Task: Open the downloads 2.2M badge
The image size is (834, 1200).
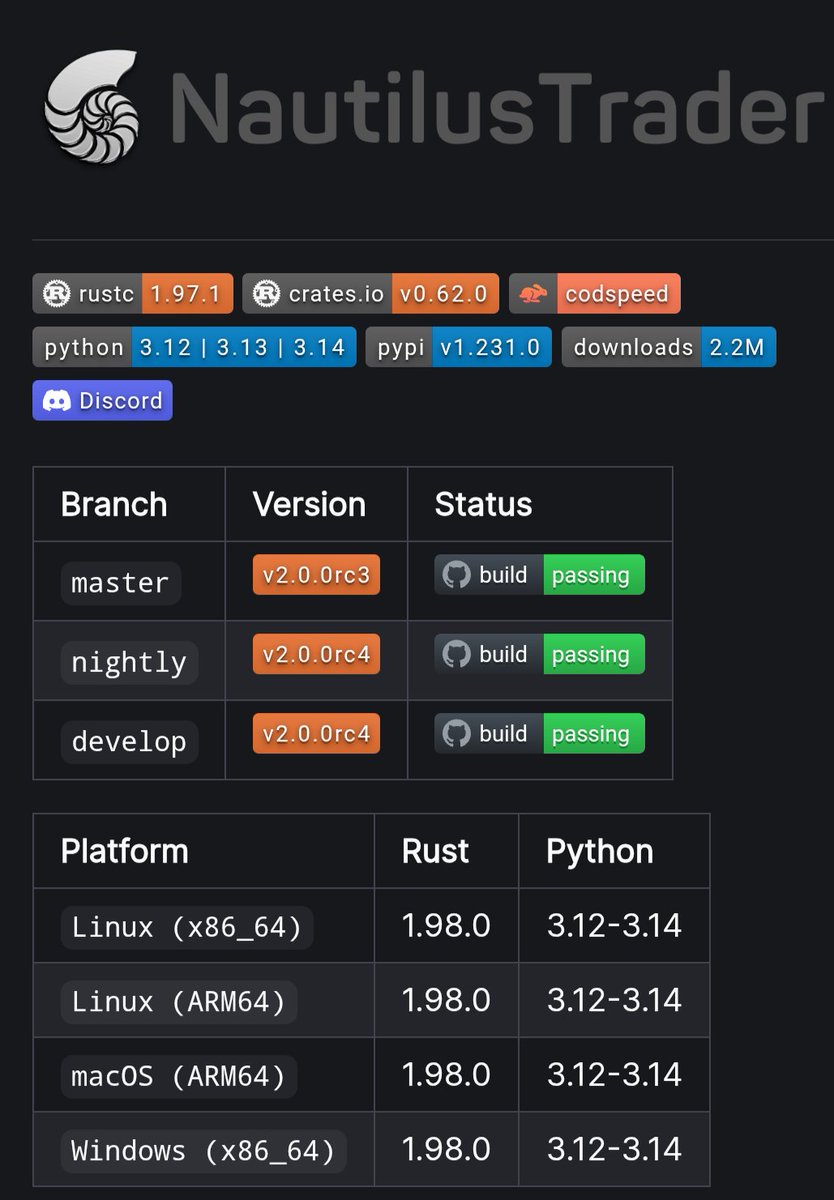Action: coord(669,347)
